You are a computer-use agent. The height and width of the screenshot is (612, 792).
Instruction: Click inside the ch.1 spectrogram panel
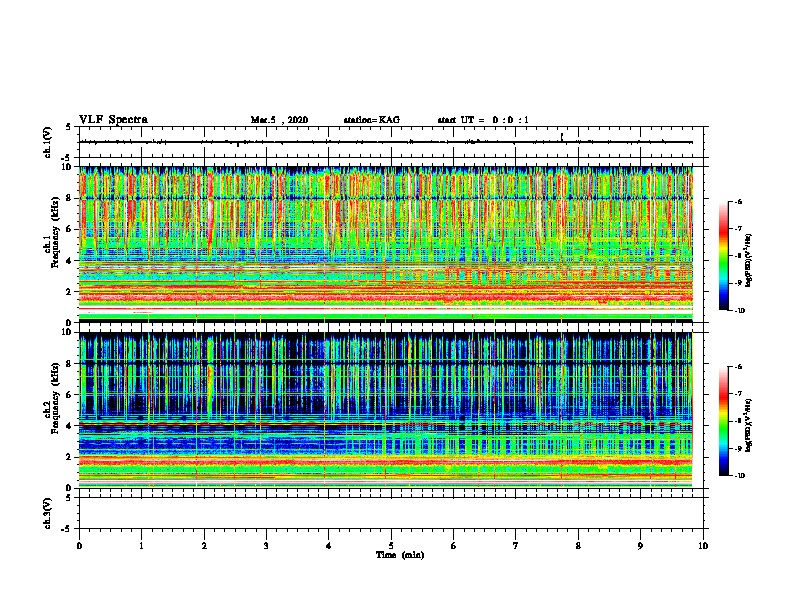point(386,244)
